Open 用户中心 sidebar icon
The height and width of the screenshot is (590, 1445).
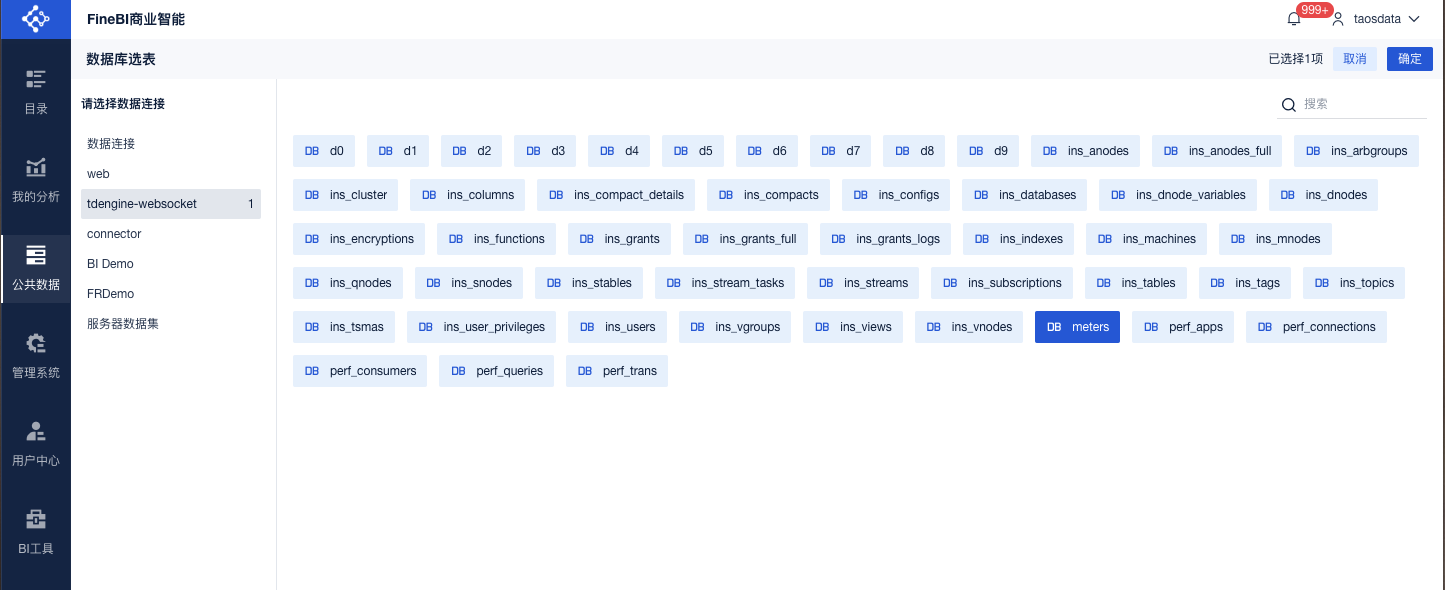pyautogui.click(x=36, y=433)
